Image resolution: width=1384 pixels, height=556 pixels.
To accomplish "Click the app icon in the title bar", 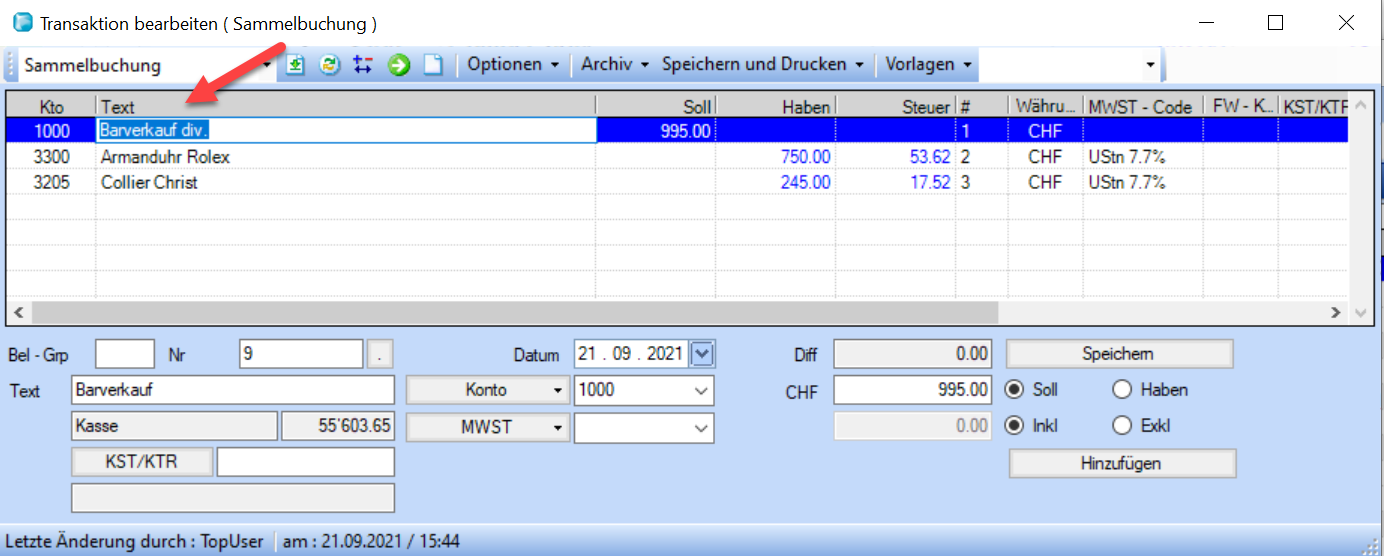I will pyautogui.click(x=22, y=22).
